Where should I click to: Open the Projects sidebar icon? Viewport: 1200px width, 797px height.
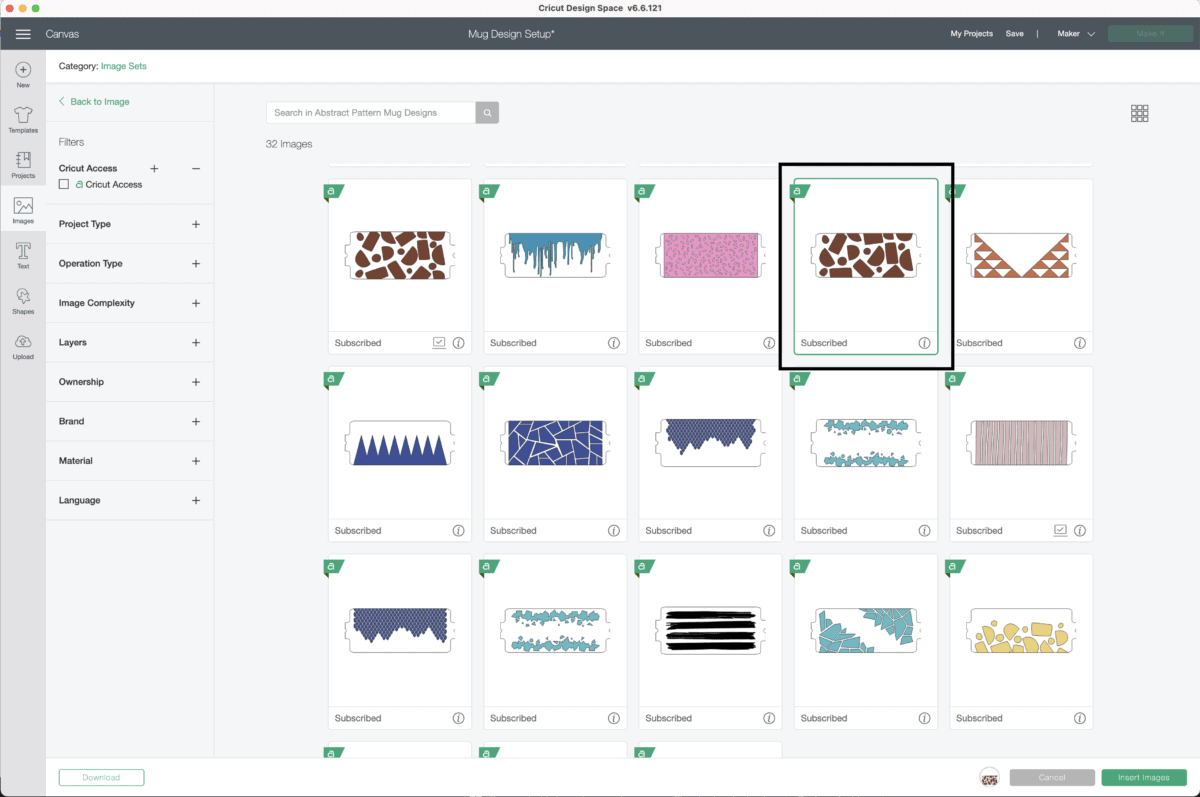click(x=23, y=161)
